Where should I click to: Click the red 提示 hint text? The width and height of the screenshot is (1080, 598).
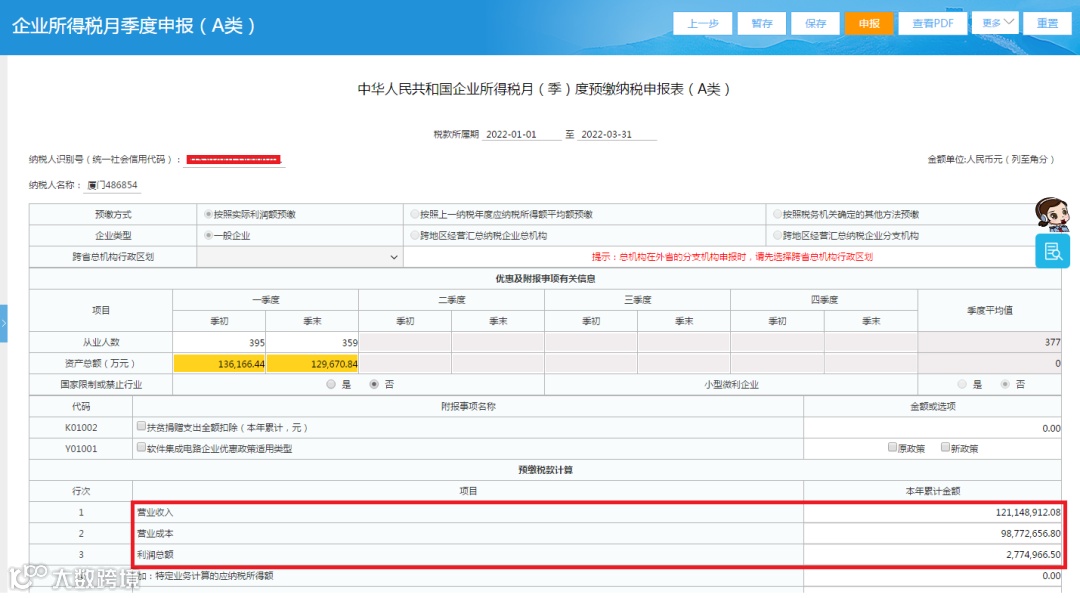[732, 257]
